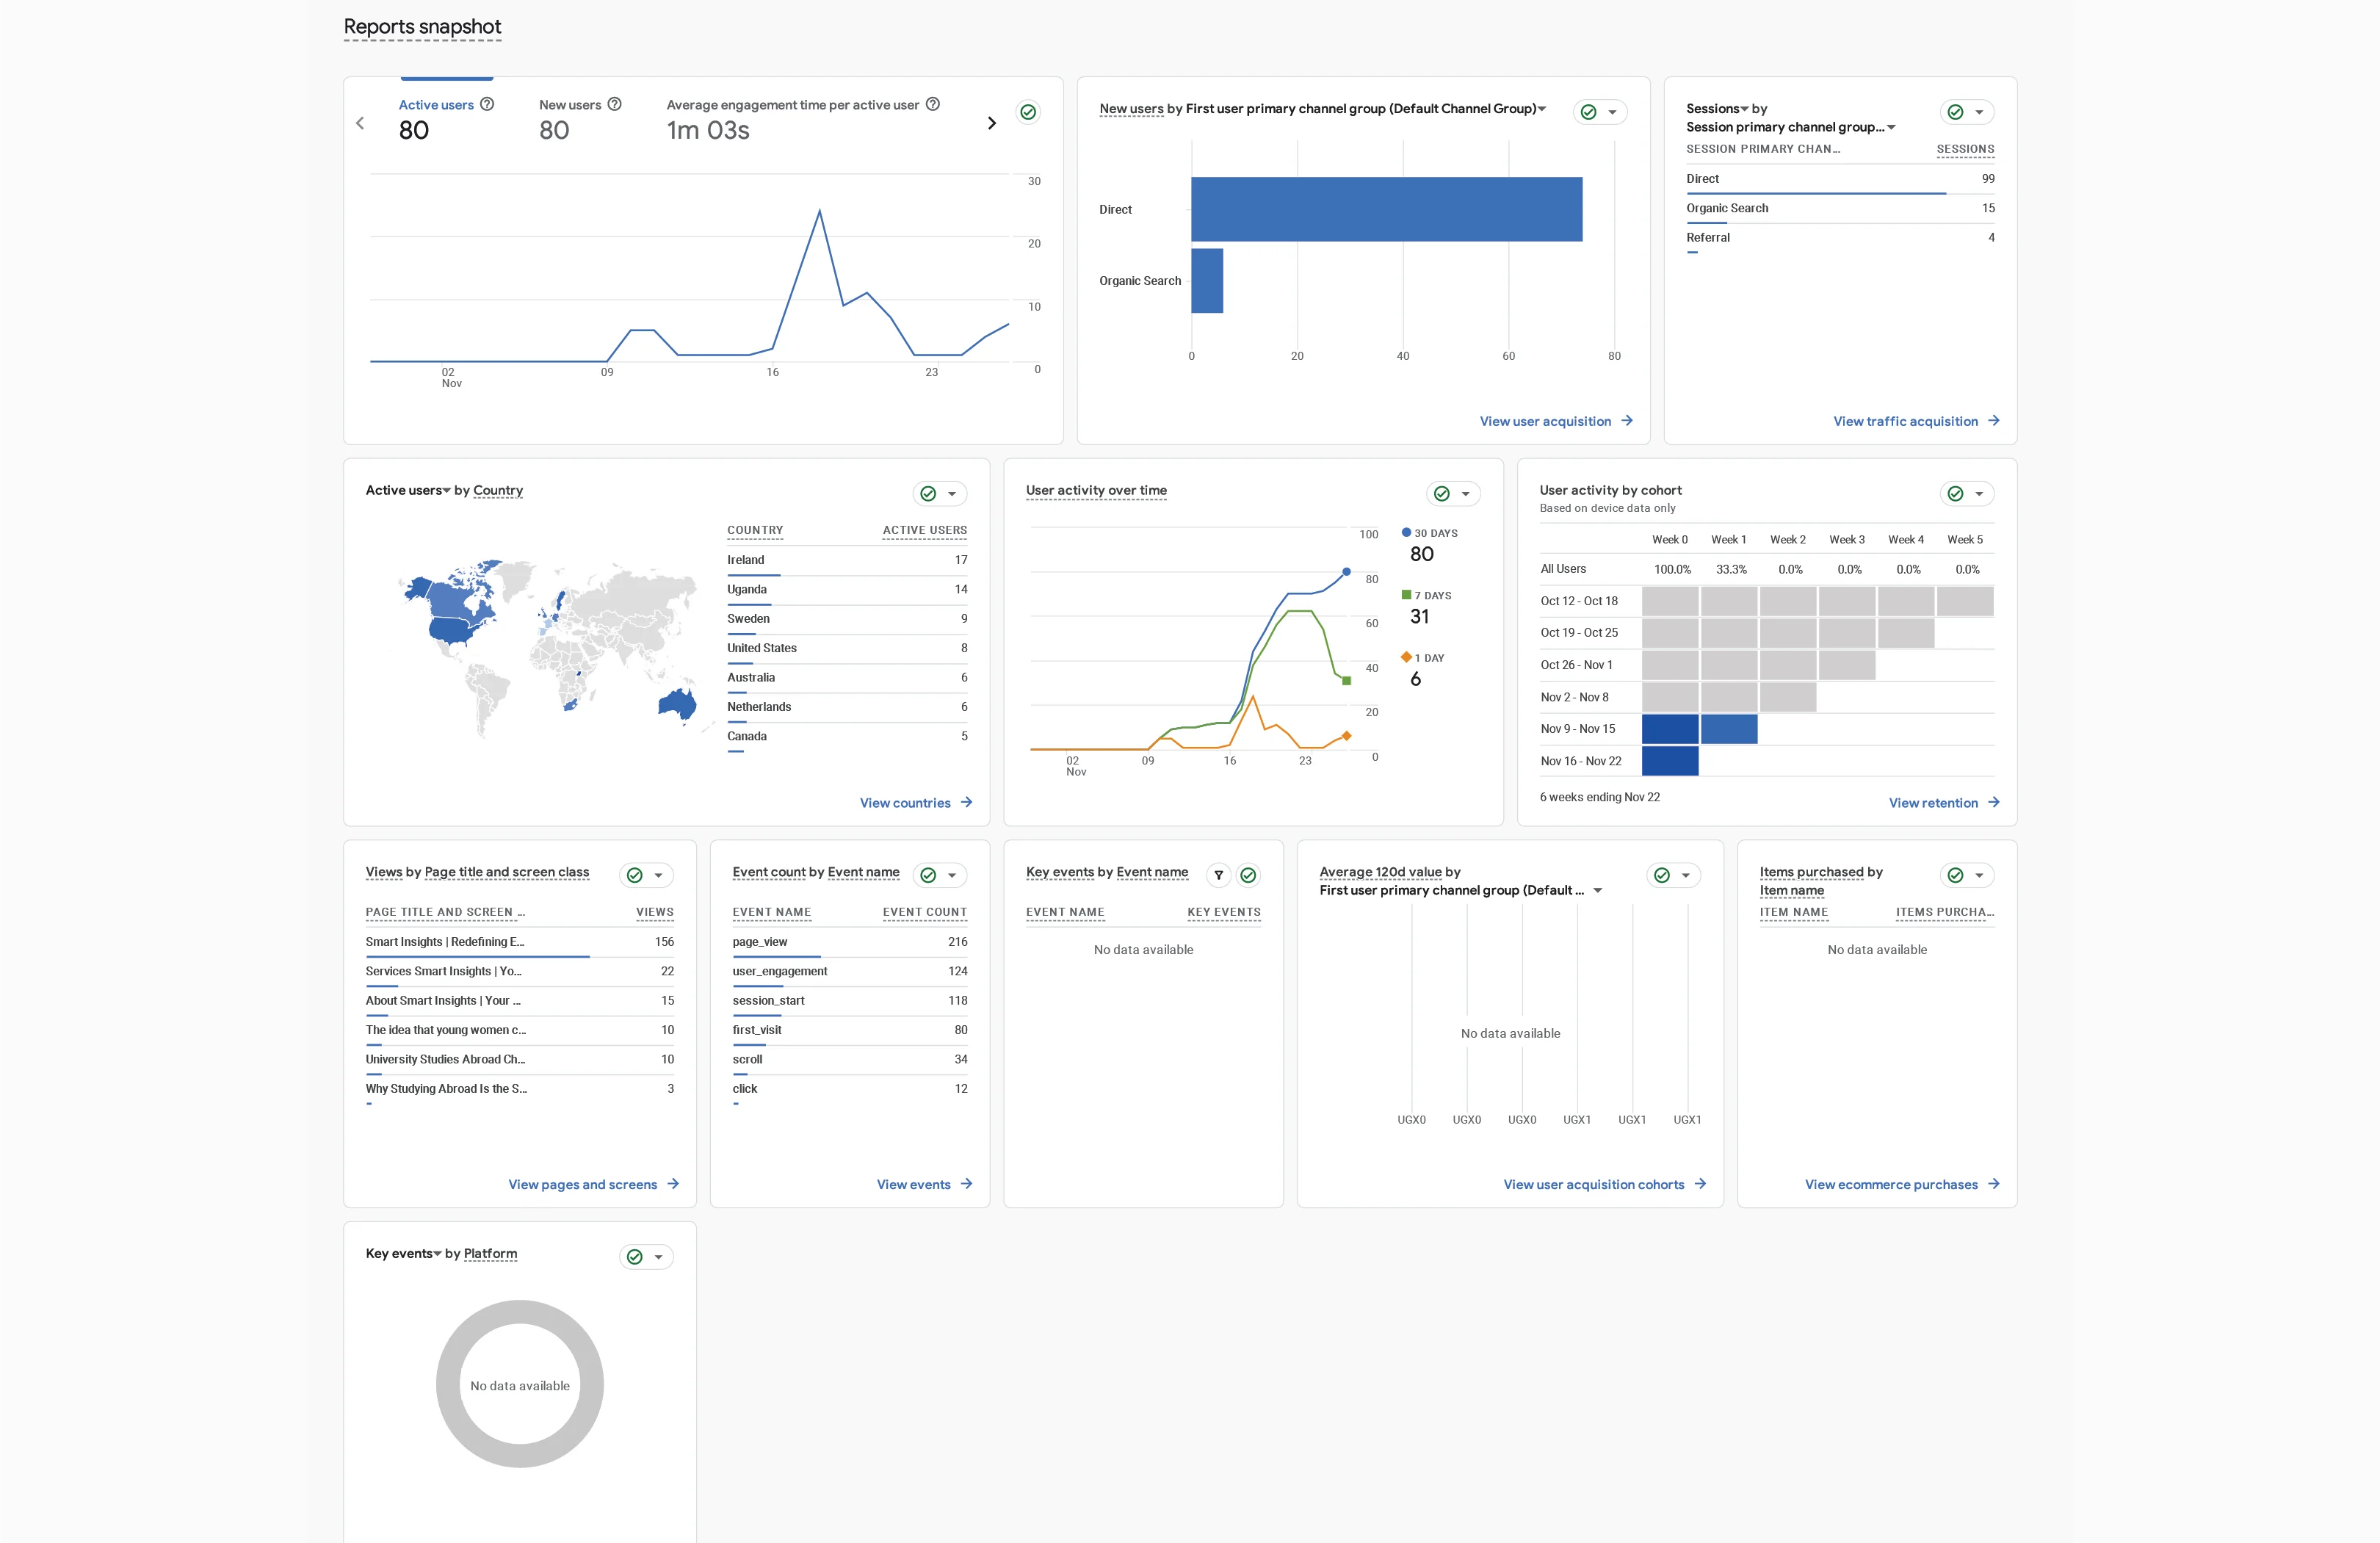Switch to the New users metric tab
The width and height of the screenshot is (2380, 1543).
(x=570, y=104)
